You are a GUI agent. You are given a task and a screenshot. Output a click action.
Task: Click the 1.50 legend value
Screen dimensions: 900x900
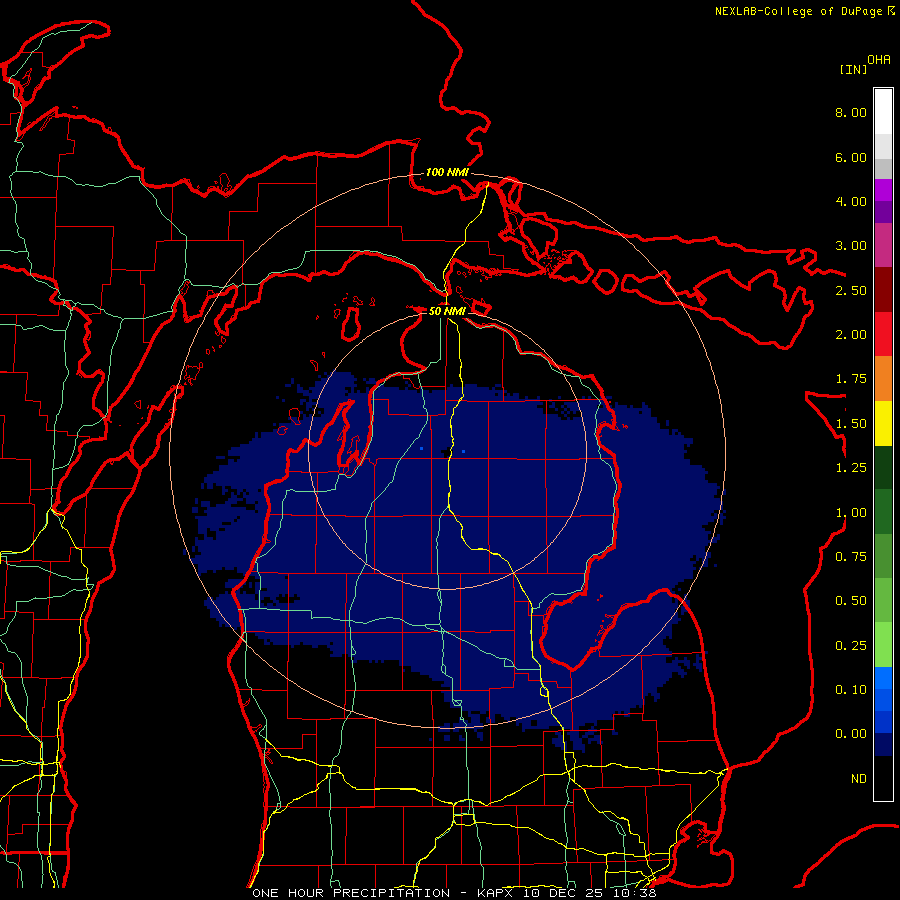(851, 424)
